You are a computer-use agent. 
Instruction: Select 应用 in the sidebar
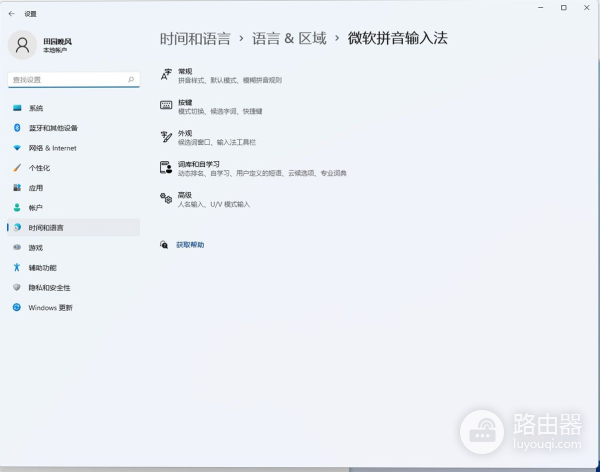coord(73,188)
